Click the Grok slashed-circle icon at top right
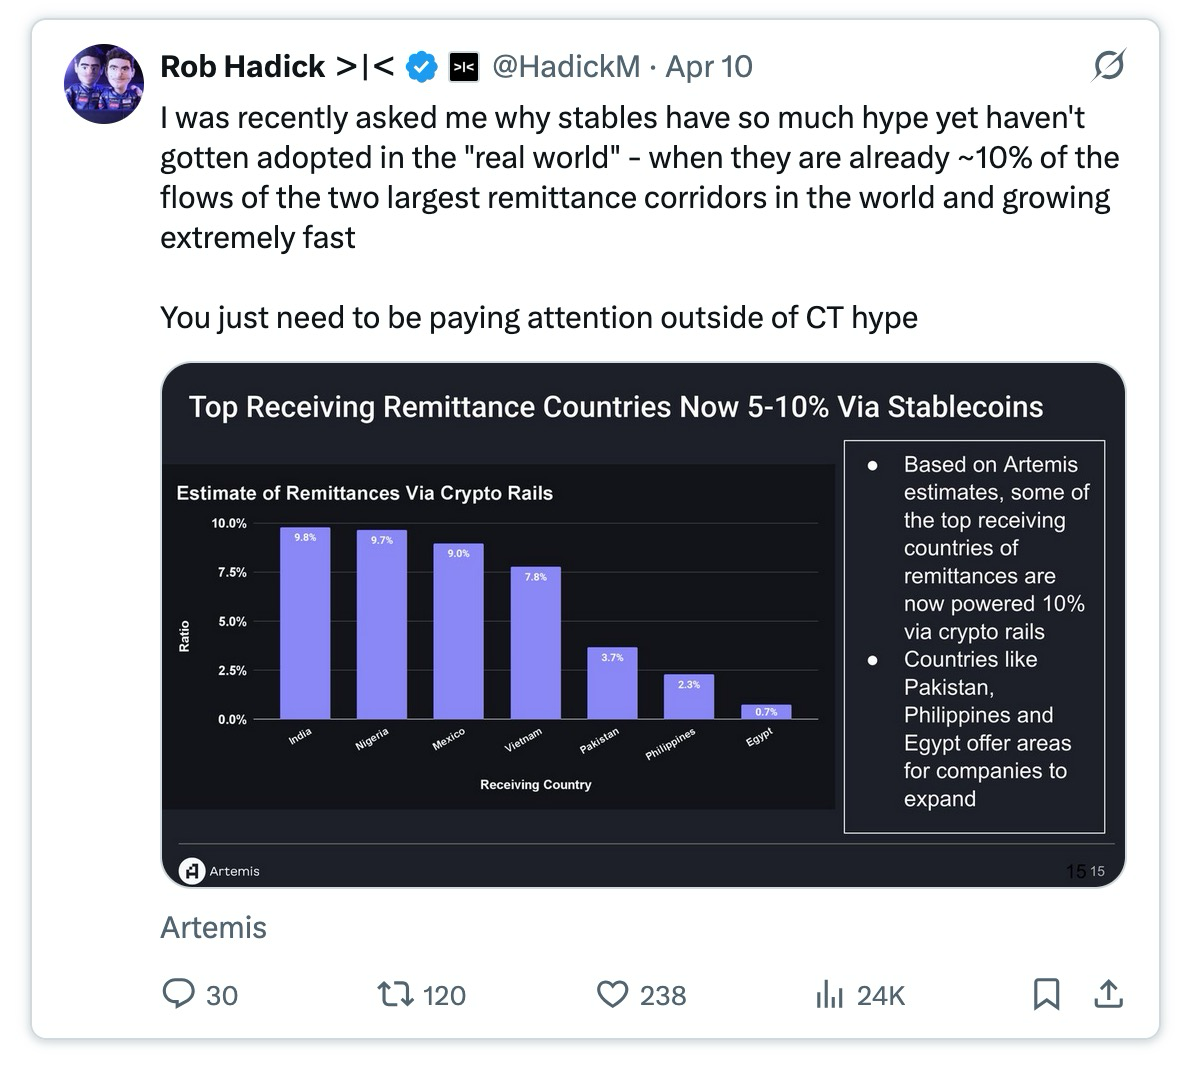Image resolution: width=1192 pixels, height=1066 pixels. (x=1108, y=65)
